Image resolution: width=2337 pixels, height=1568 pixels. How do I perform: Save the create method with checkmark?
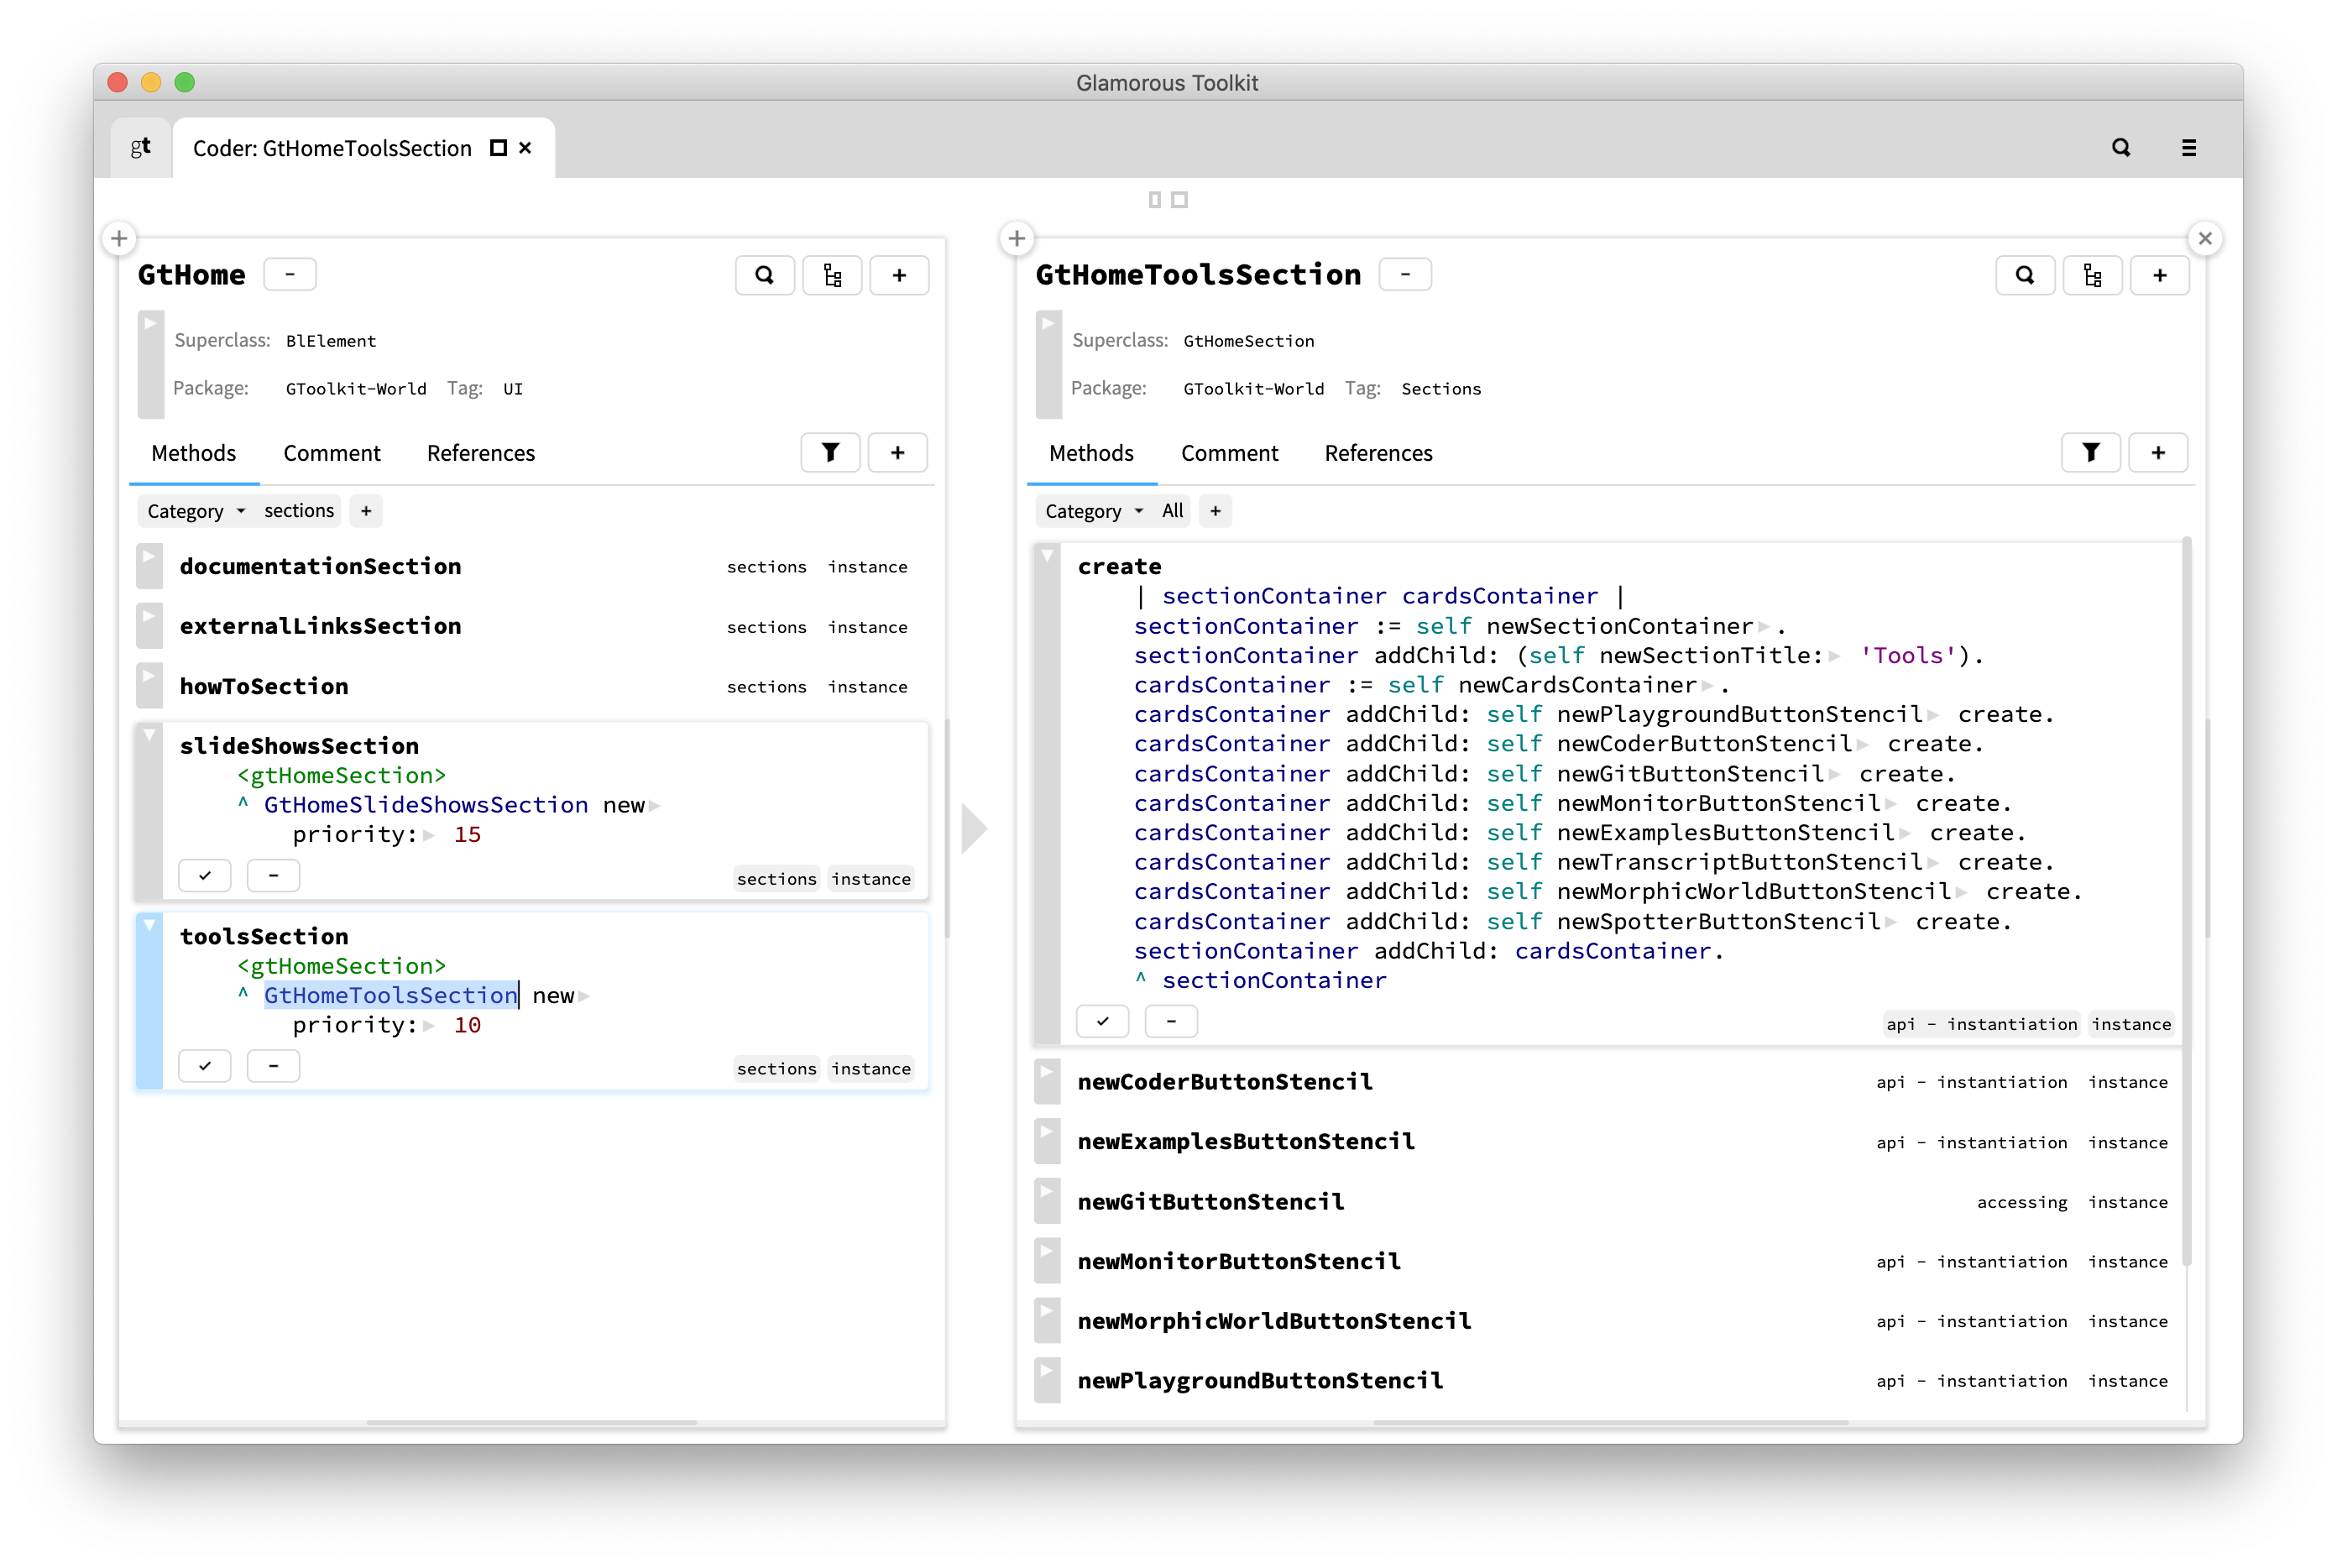pyautogui.click(x=1103, y=1022)
